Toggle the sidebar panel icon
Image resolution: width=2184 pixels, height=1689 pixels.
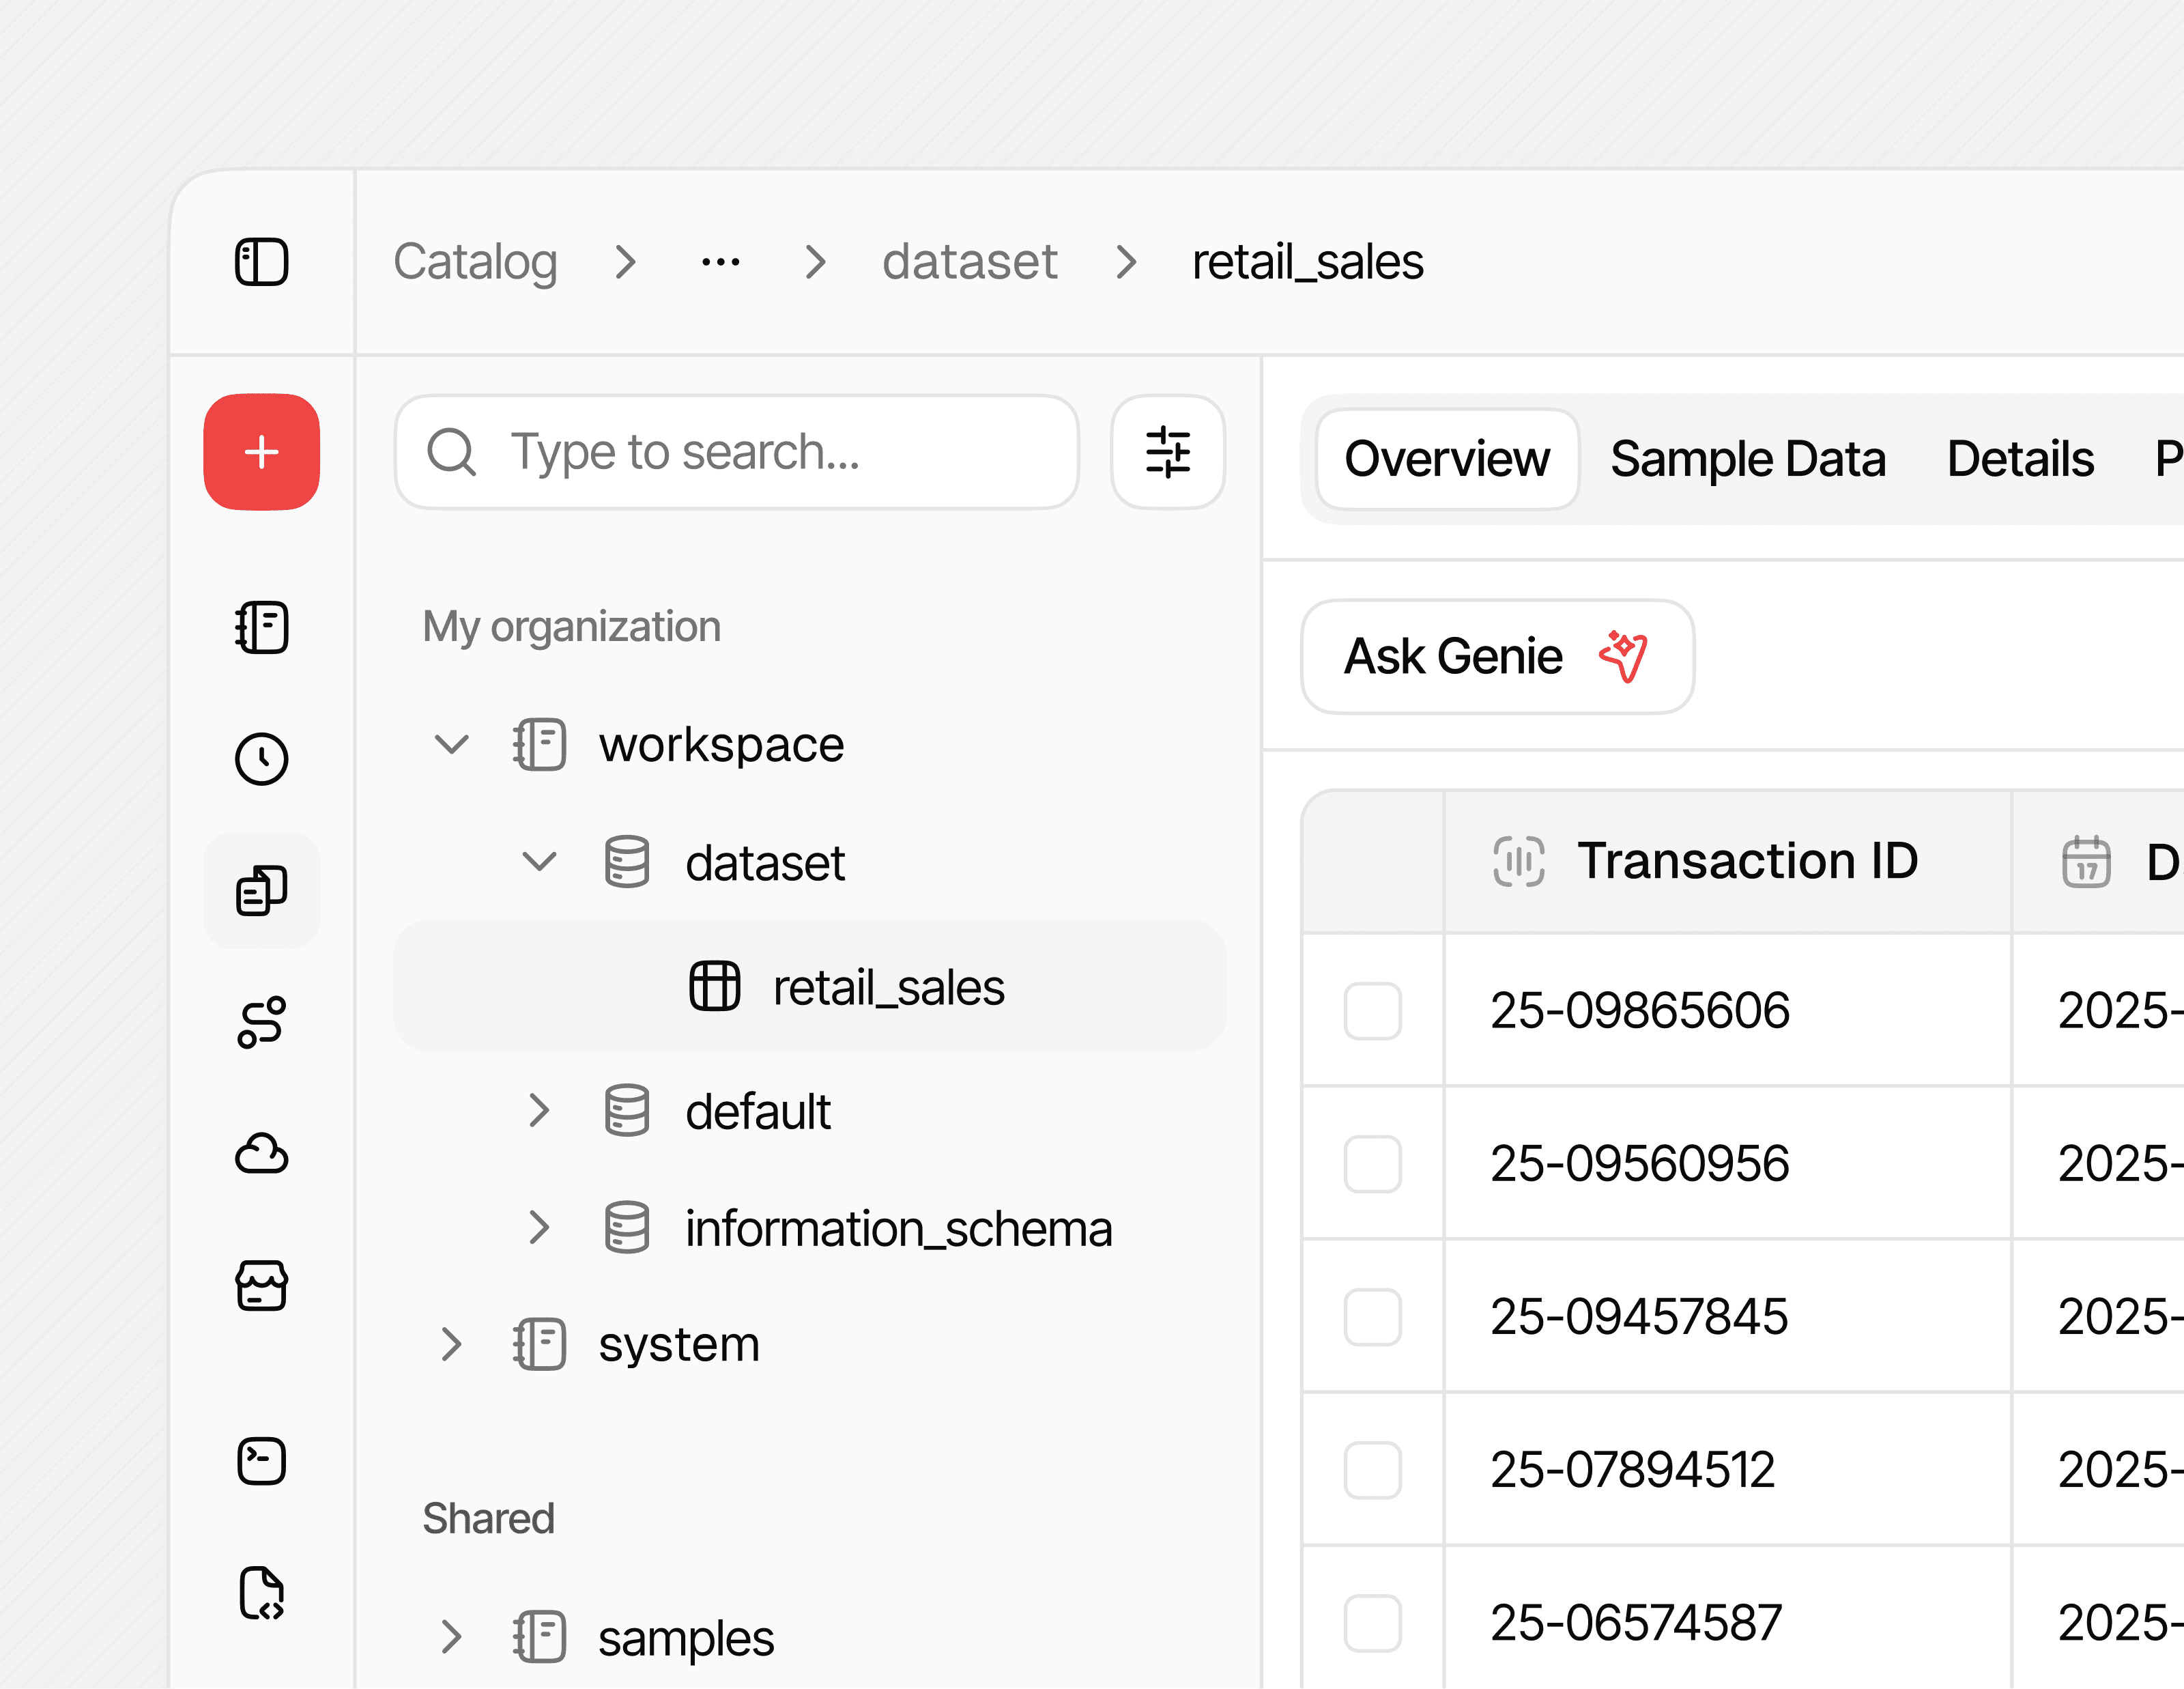tap(261, 262)
